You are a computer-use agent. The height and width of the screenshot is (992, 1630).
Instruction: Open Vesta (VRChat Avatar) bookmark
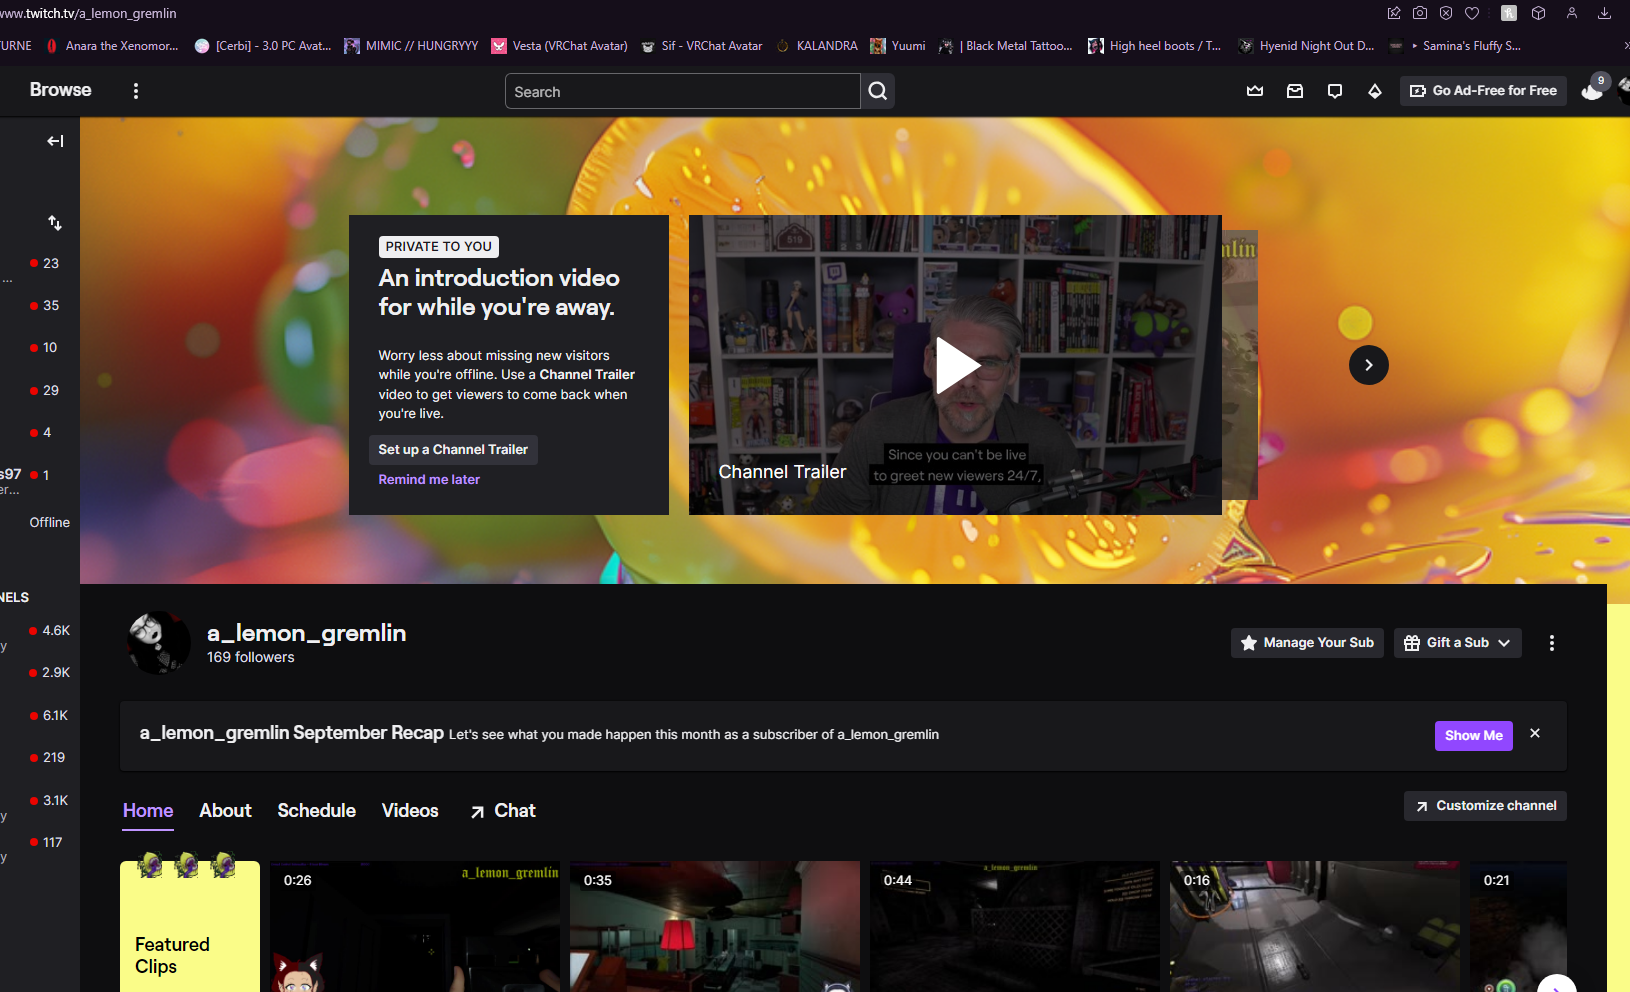point(560,46)
